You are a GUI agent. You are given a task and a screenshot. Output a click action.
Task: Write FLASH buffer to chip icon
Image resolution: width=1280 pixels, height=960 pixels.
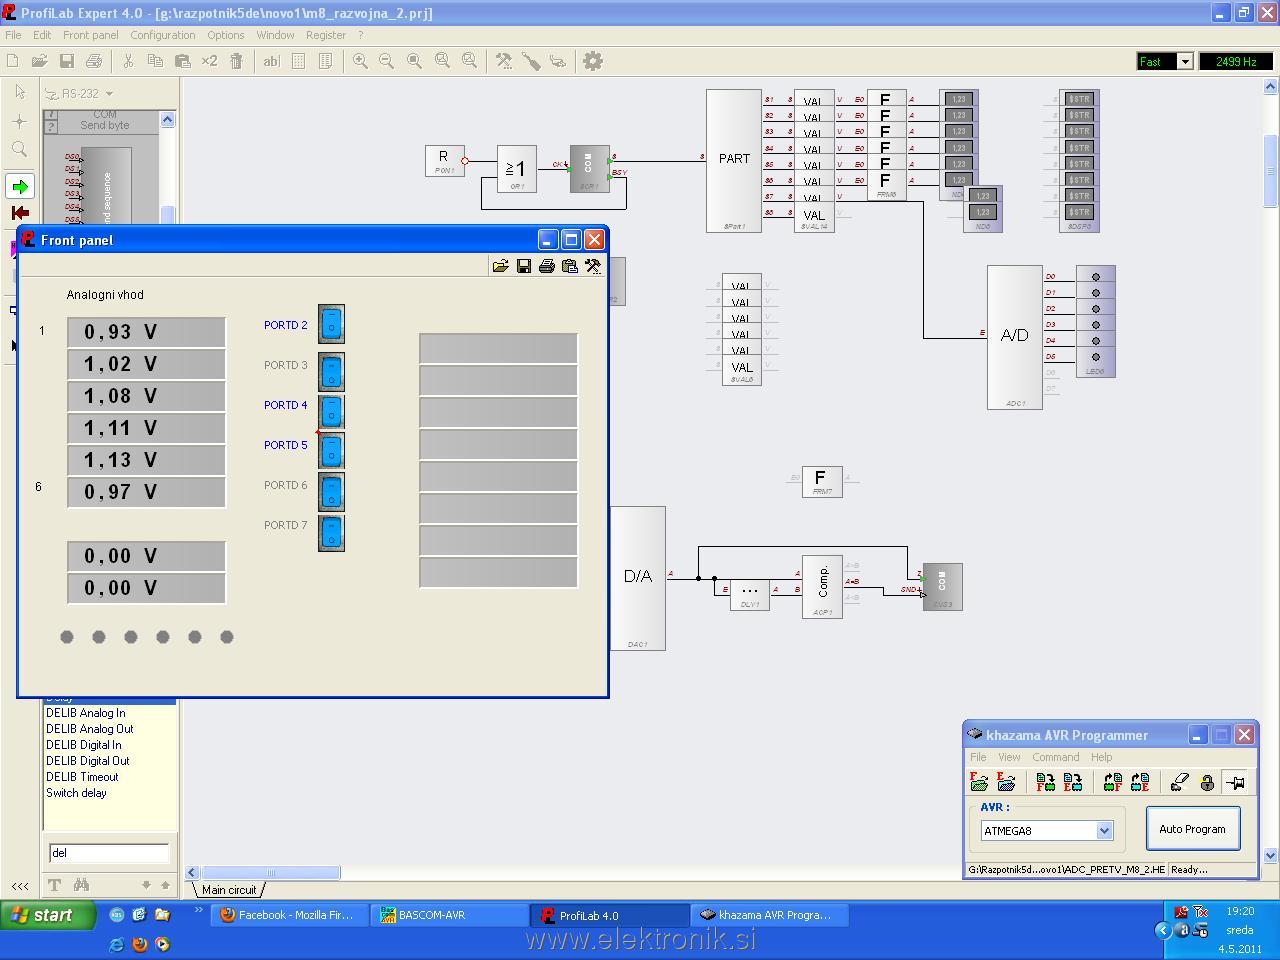pos(1046,782)
